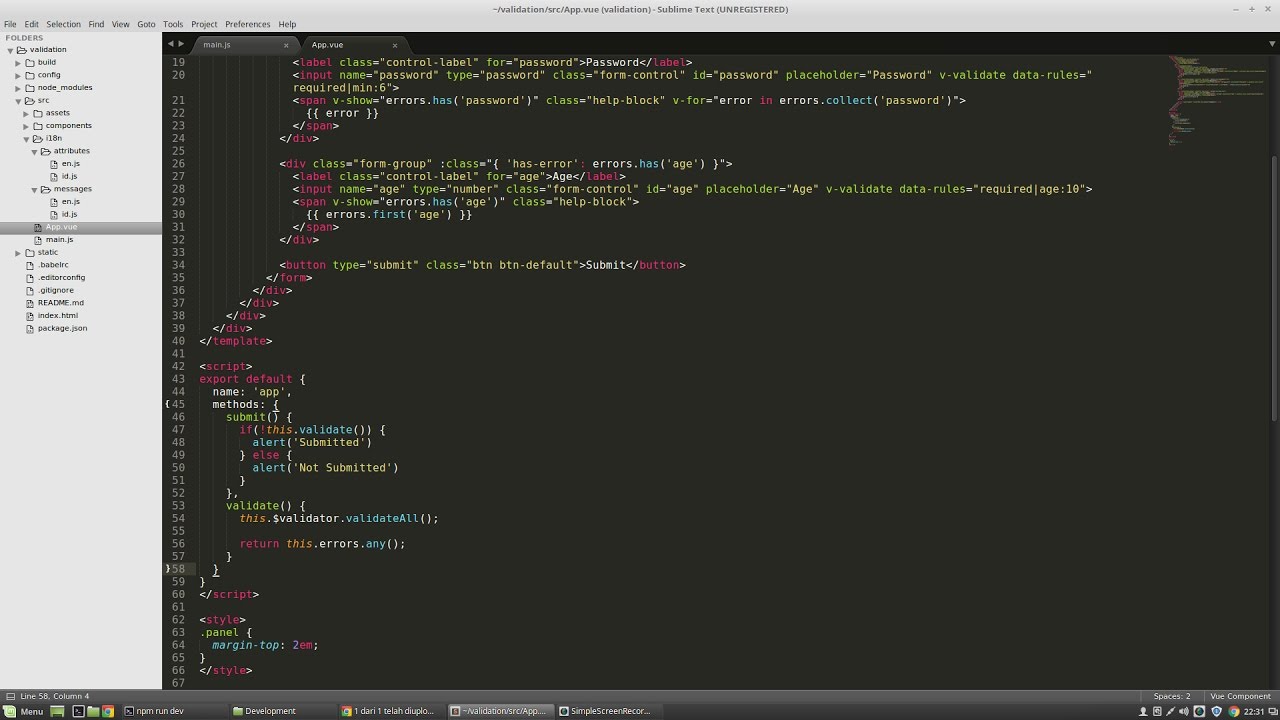This screenshot has width=1280, height=720.
Task: Collapse the messages folder arrow
Action: [x=34, y=189]
